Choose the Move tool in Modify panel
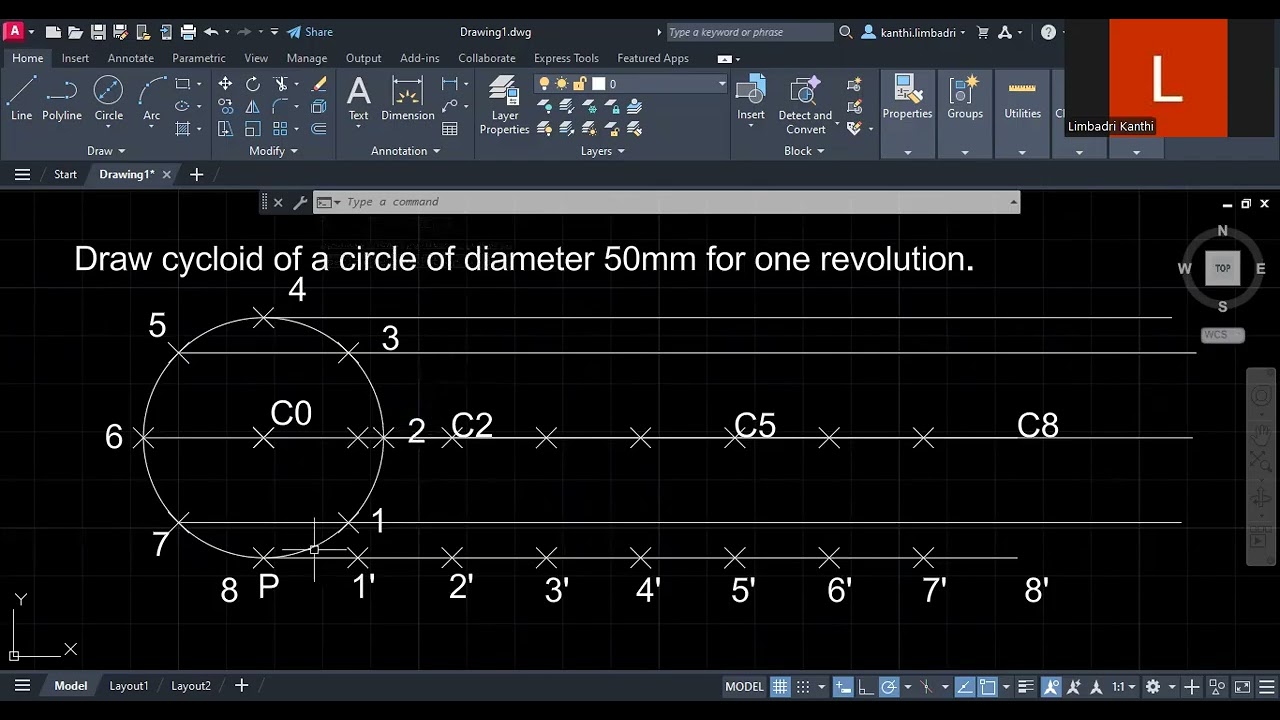The width and height of the screenshot is (1280, 720). click(225, 84)
